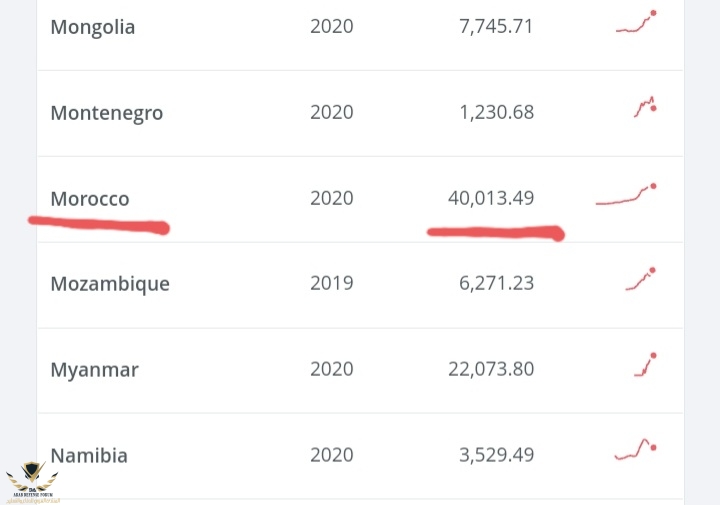Click Mozambique's value 6,271.23
Screen dimensions: 720x505
pos(496,284)
